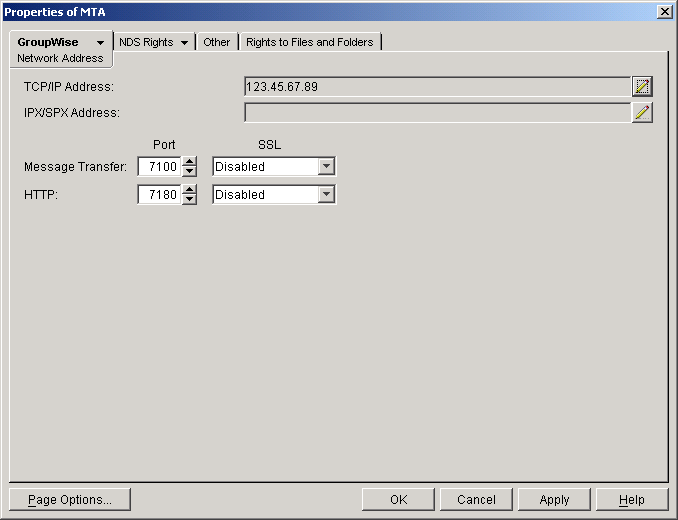The width and height of the screenshot is (678, 520).
Task: Select the GroupWise tab label
Action: pyautogui.click(x=48, y=42)
